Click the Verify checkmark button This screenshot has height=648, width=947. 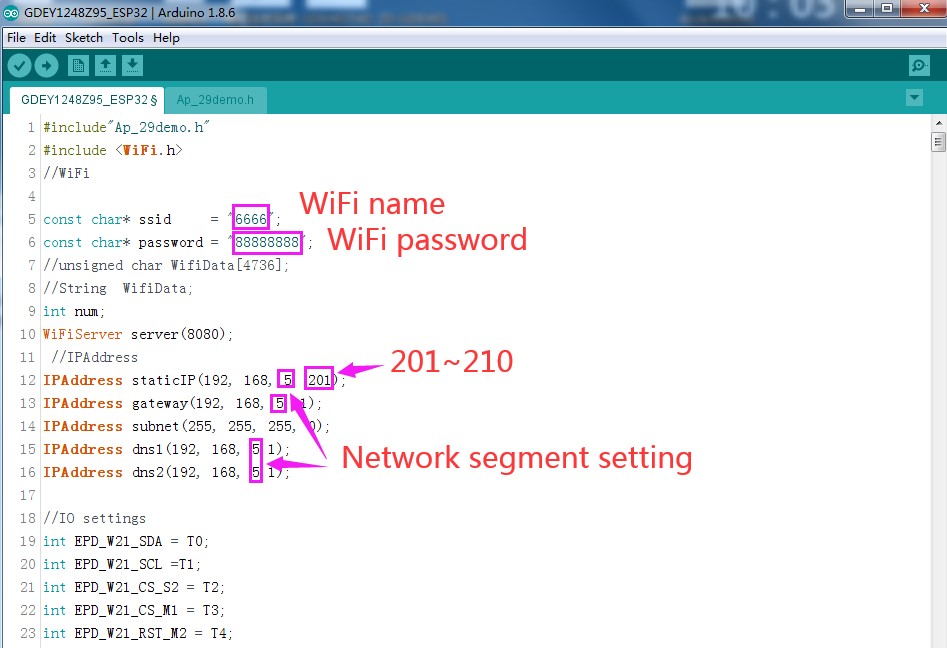[19, 65]
